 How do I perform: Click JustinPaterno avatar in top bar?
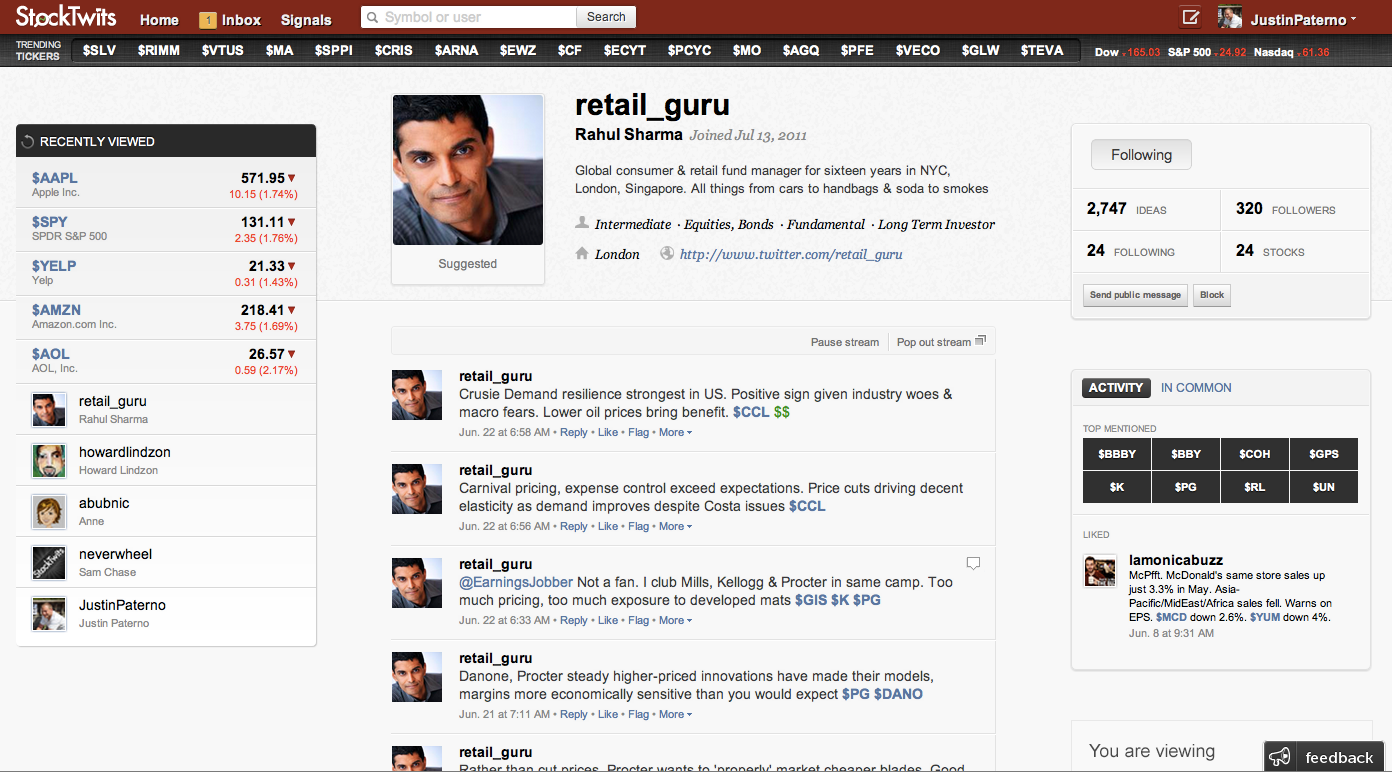(x=1230, y=18)
